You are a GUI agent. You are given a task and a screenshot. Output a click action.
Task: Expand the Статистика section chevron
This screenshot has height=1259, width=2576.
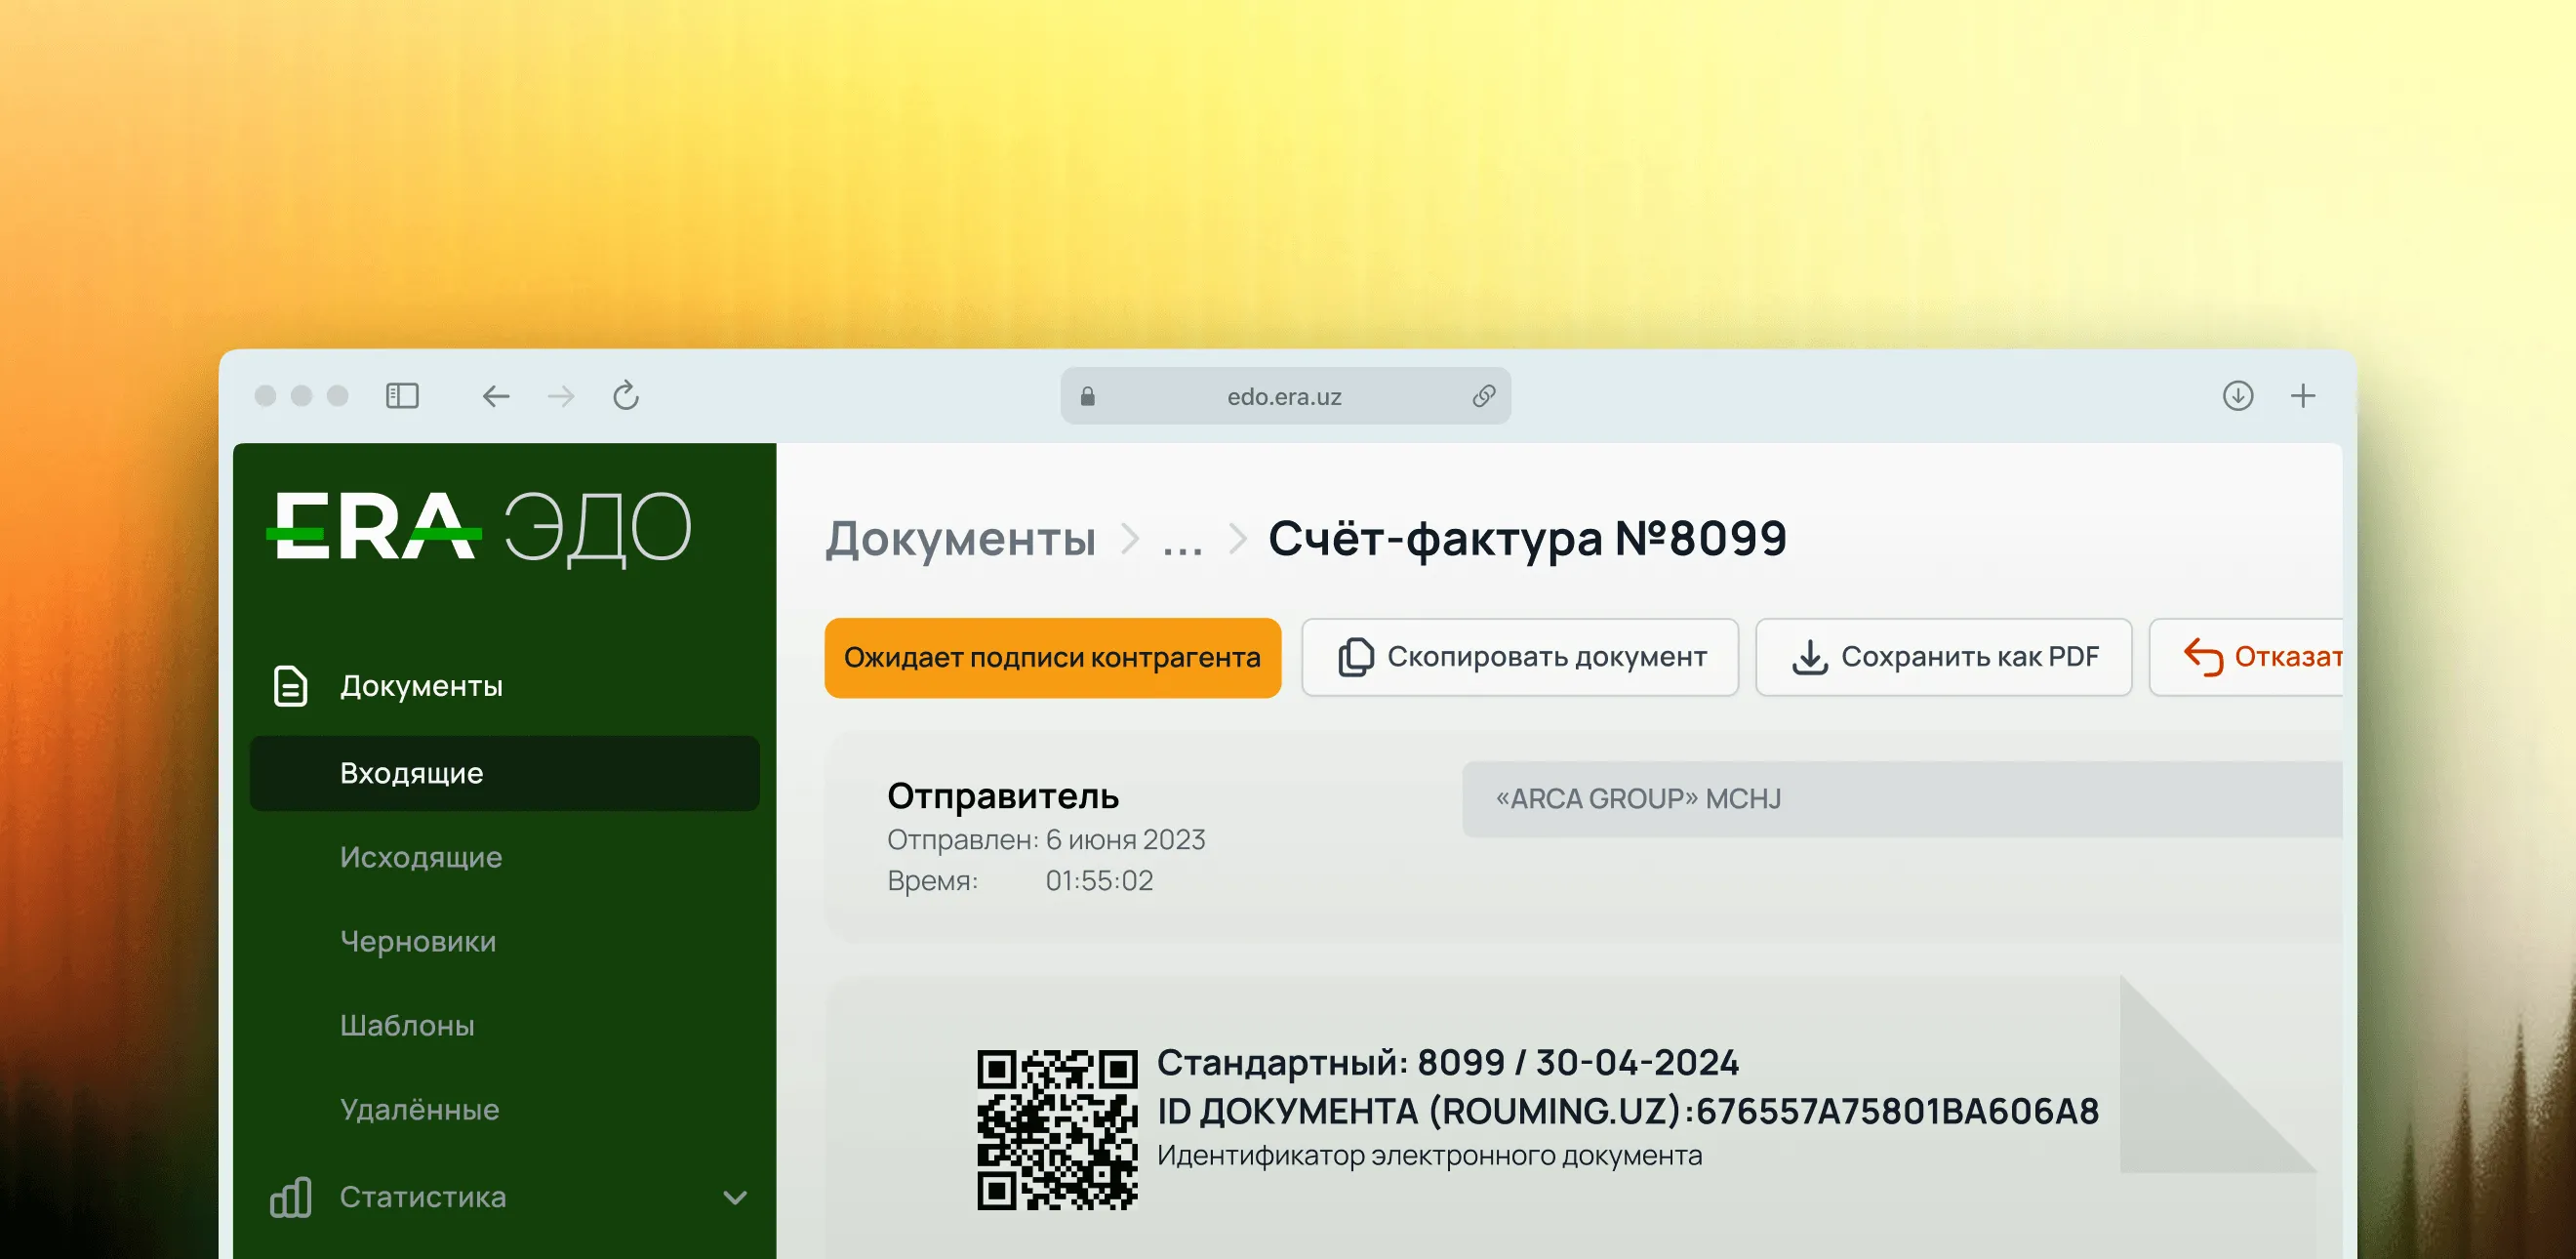pos(735,1198)
